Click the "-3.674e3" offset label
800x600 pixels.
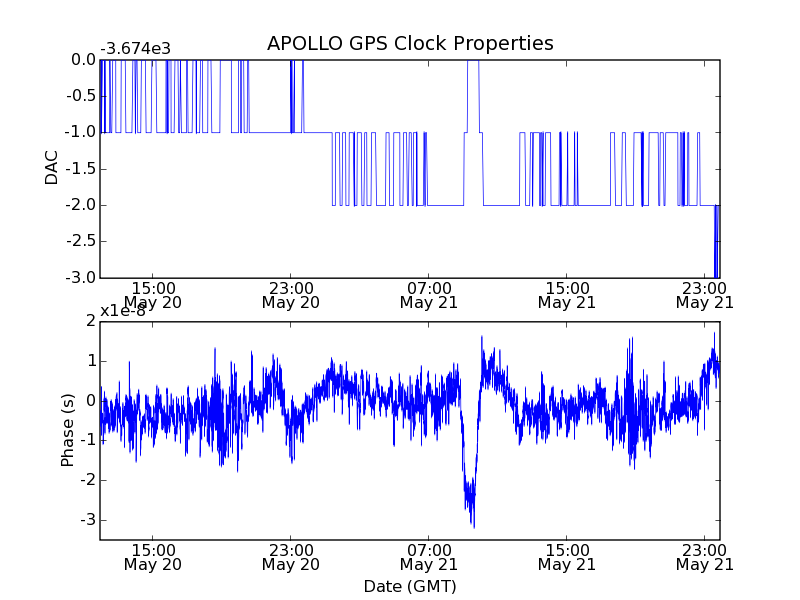pos(135,49)
